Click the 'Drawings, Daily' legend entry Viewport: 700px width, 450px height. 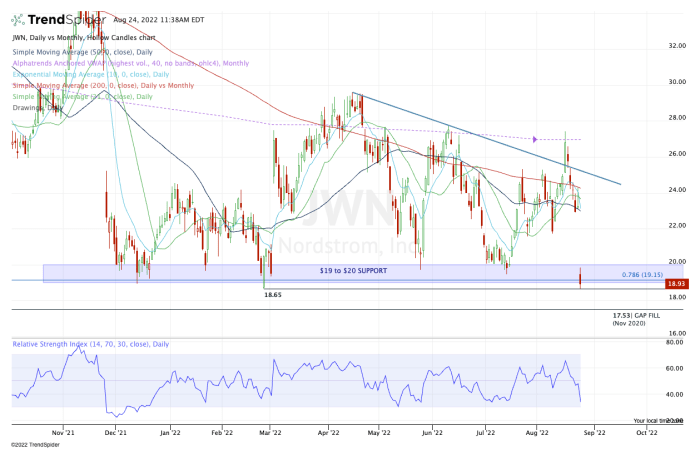[38, 108]
